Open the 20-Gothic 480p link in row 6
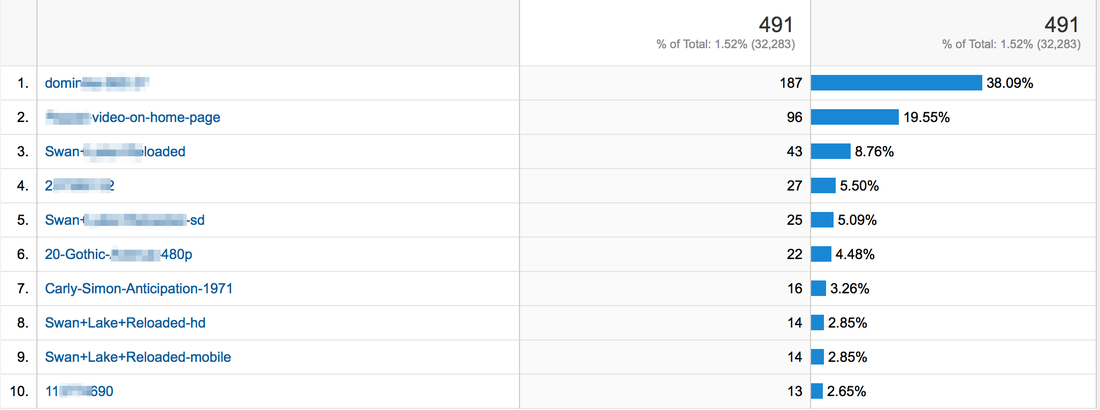This screenshot has width=1100, height=410. [119, 254]
